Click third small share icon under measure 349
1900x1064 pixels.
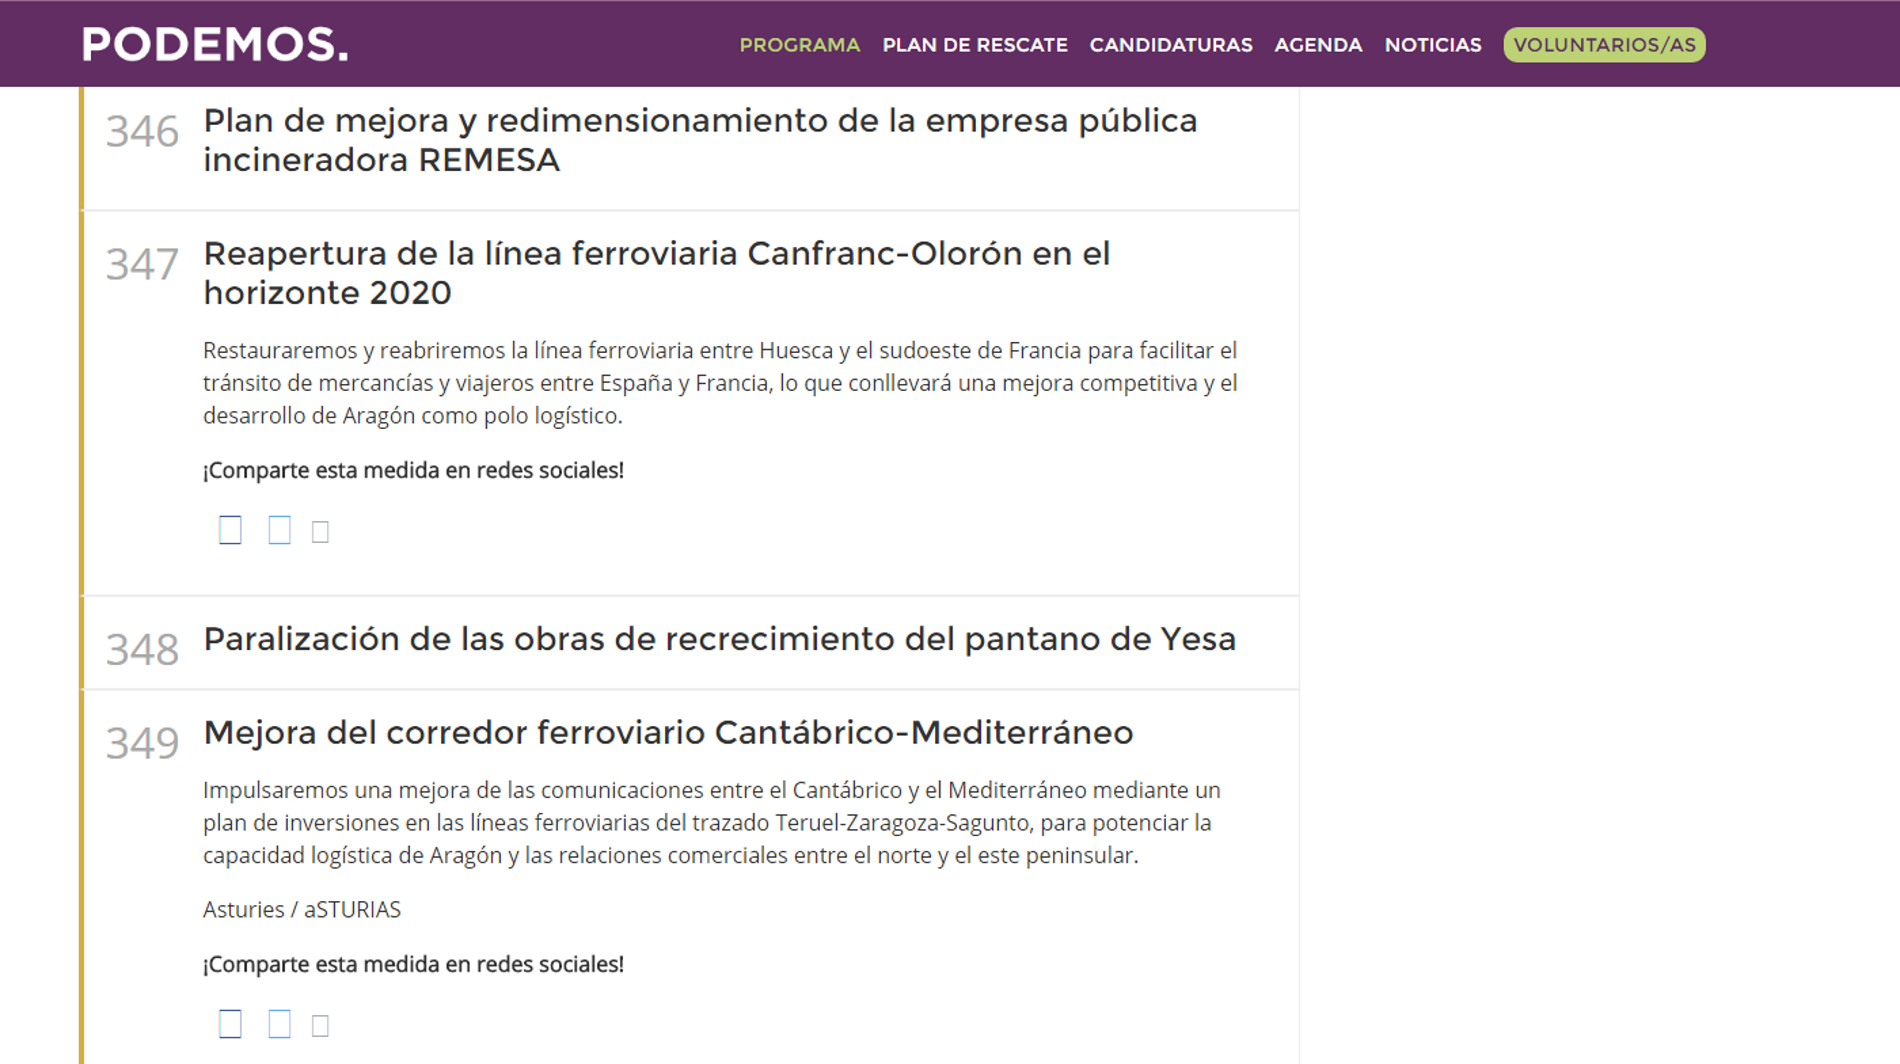coord(320,1026)
